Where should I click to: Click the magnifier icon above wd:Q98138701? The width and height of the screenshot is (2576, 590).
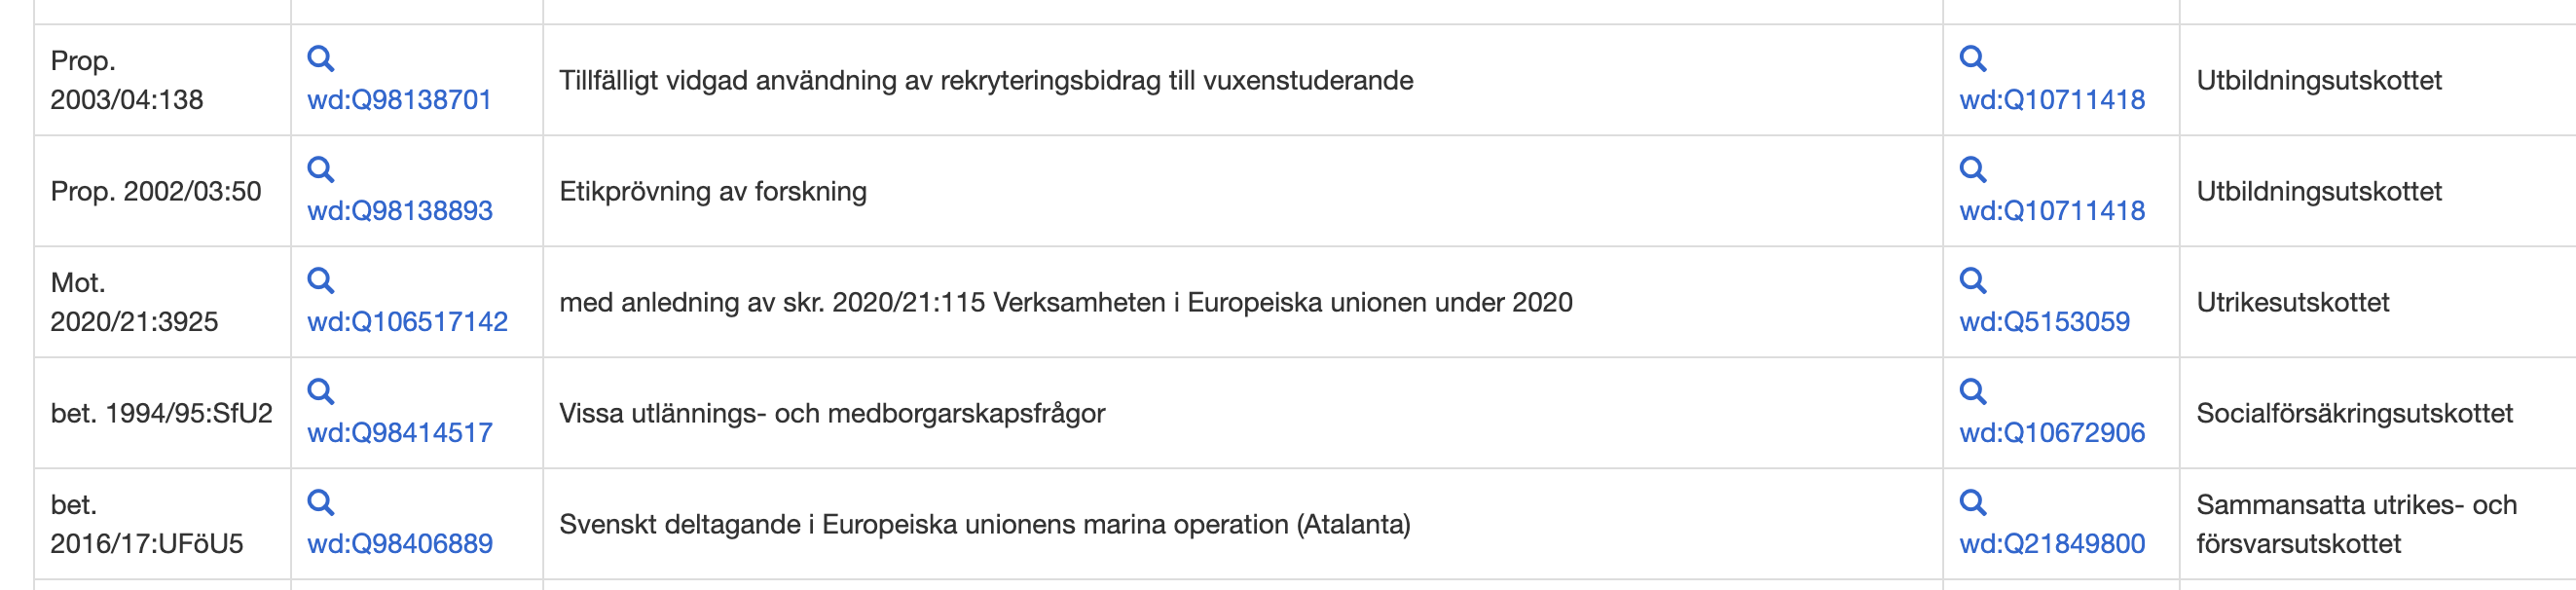point(320,59)
